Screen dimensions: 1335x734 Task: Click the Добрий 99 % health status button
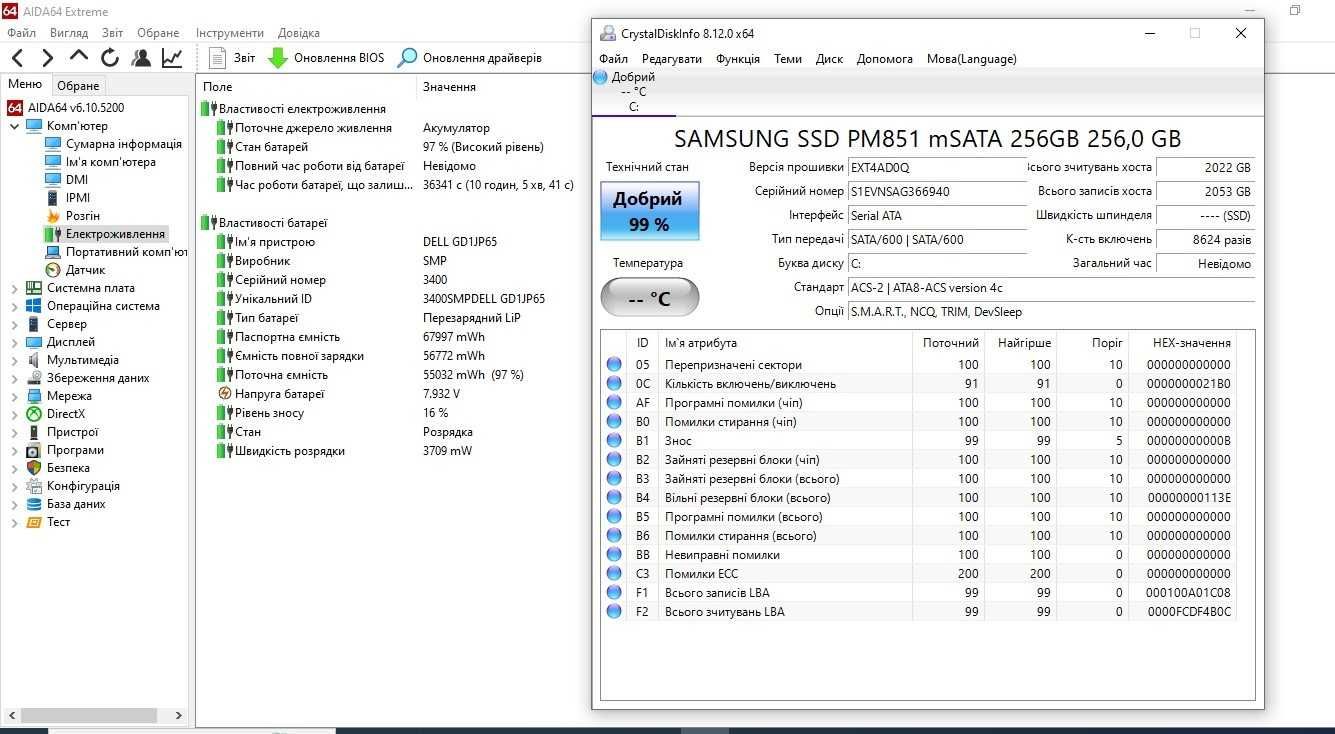[649, 211]
